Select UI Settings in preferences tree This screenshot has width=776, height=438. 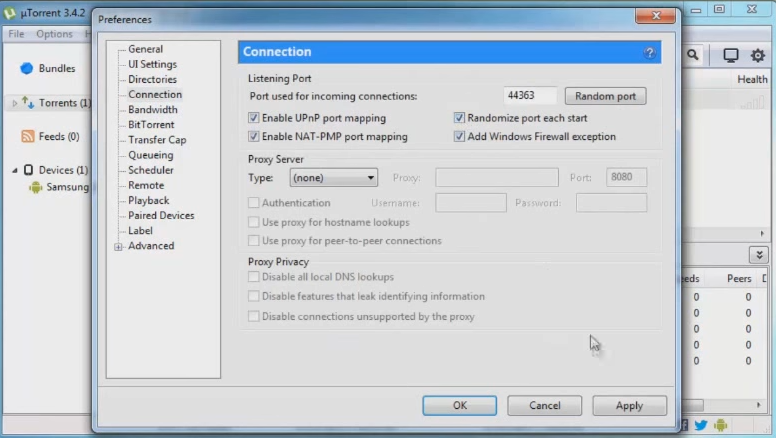pos(152,64)
